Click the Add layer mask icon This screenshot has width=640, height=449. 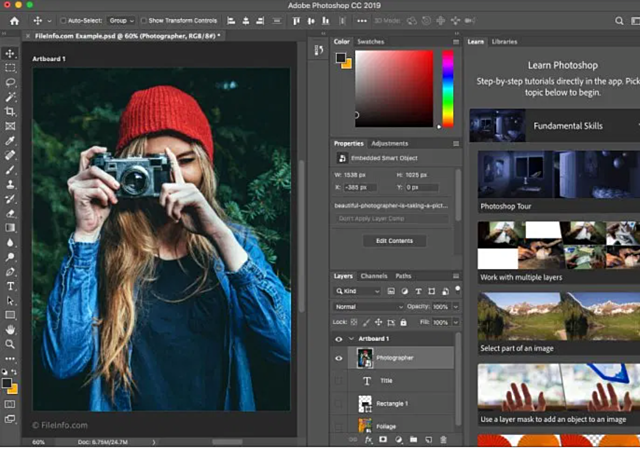point(383,440)
